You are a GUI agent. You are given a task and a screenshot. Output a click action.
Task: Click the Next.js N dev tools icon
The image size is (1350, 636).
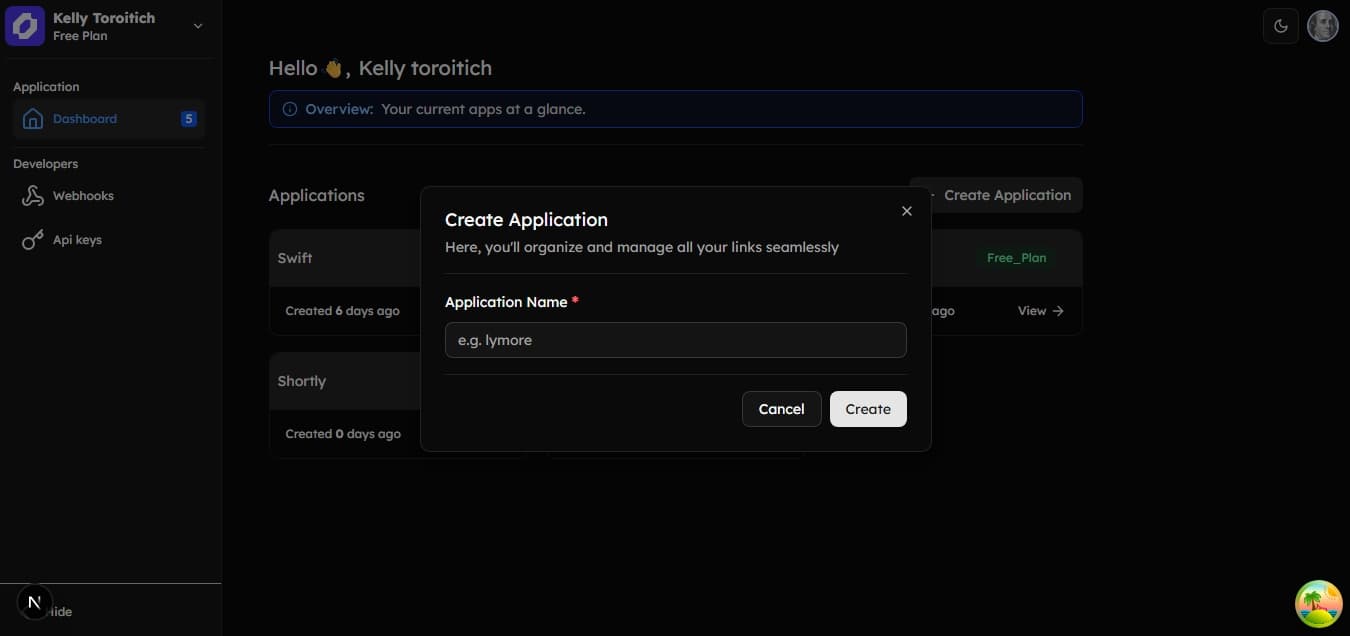34,602
